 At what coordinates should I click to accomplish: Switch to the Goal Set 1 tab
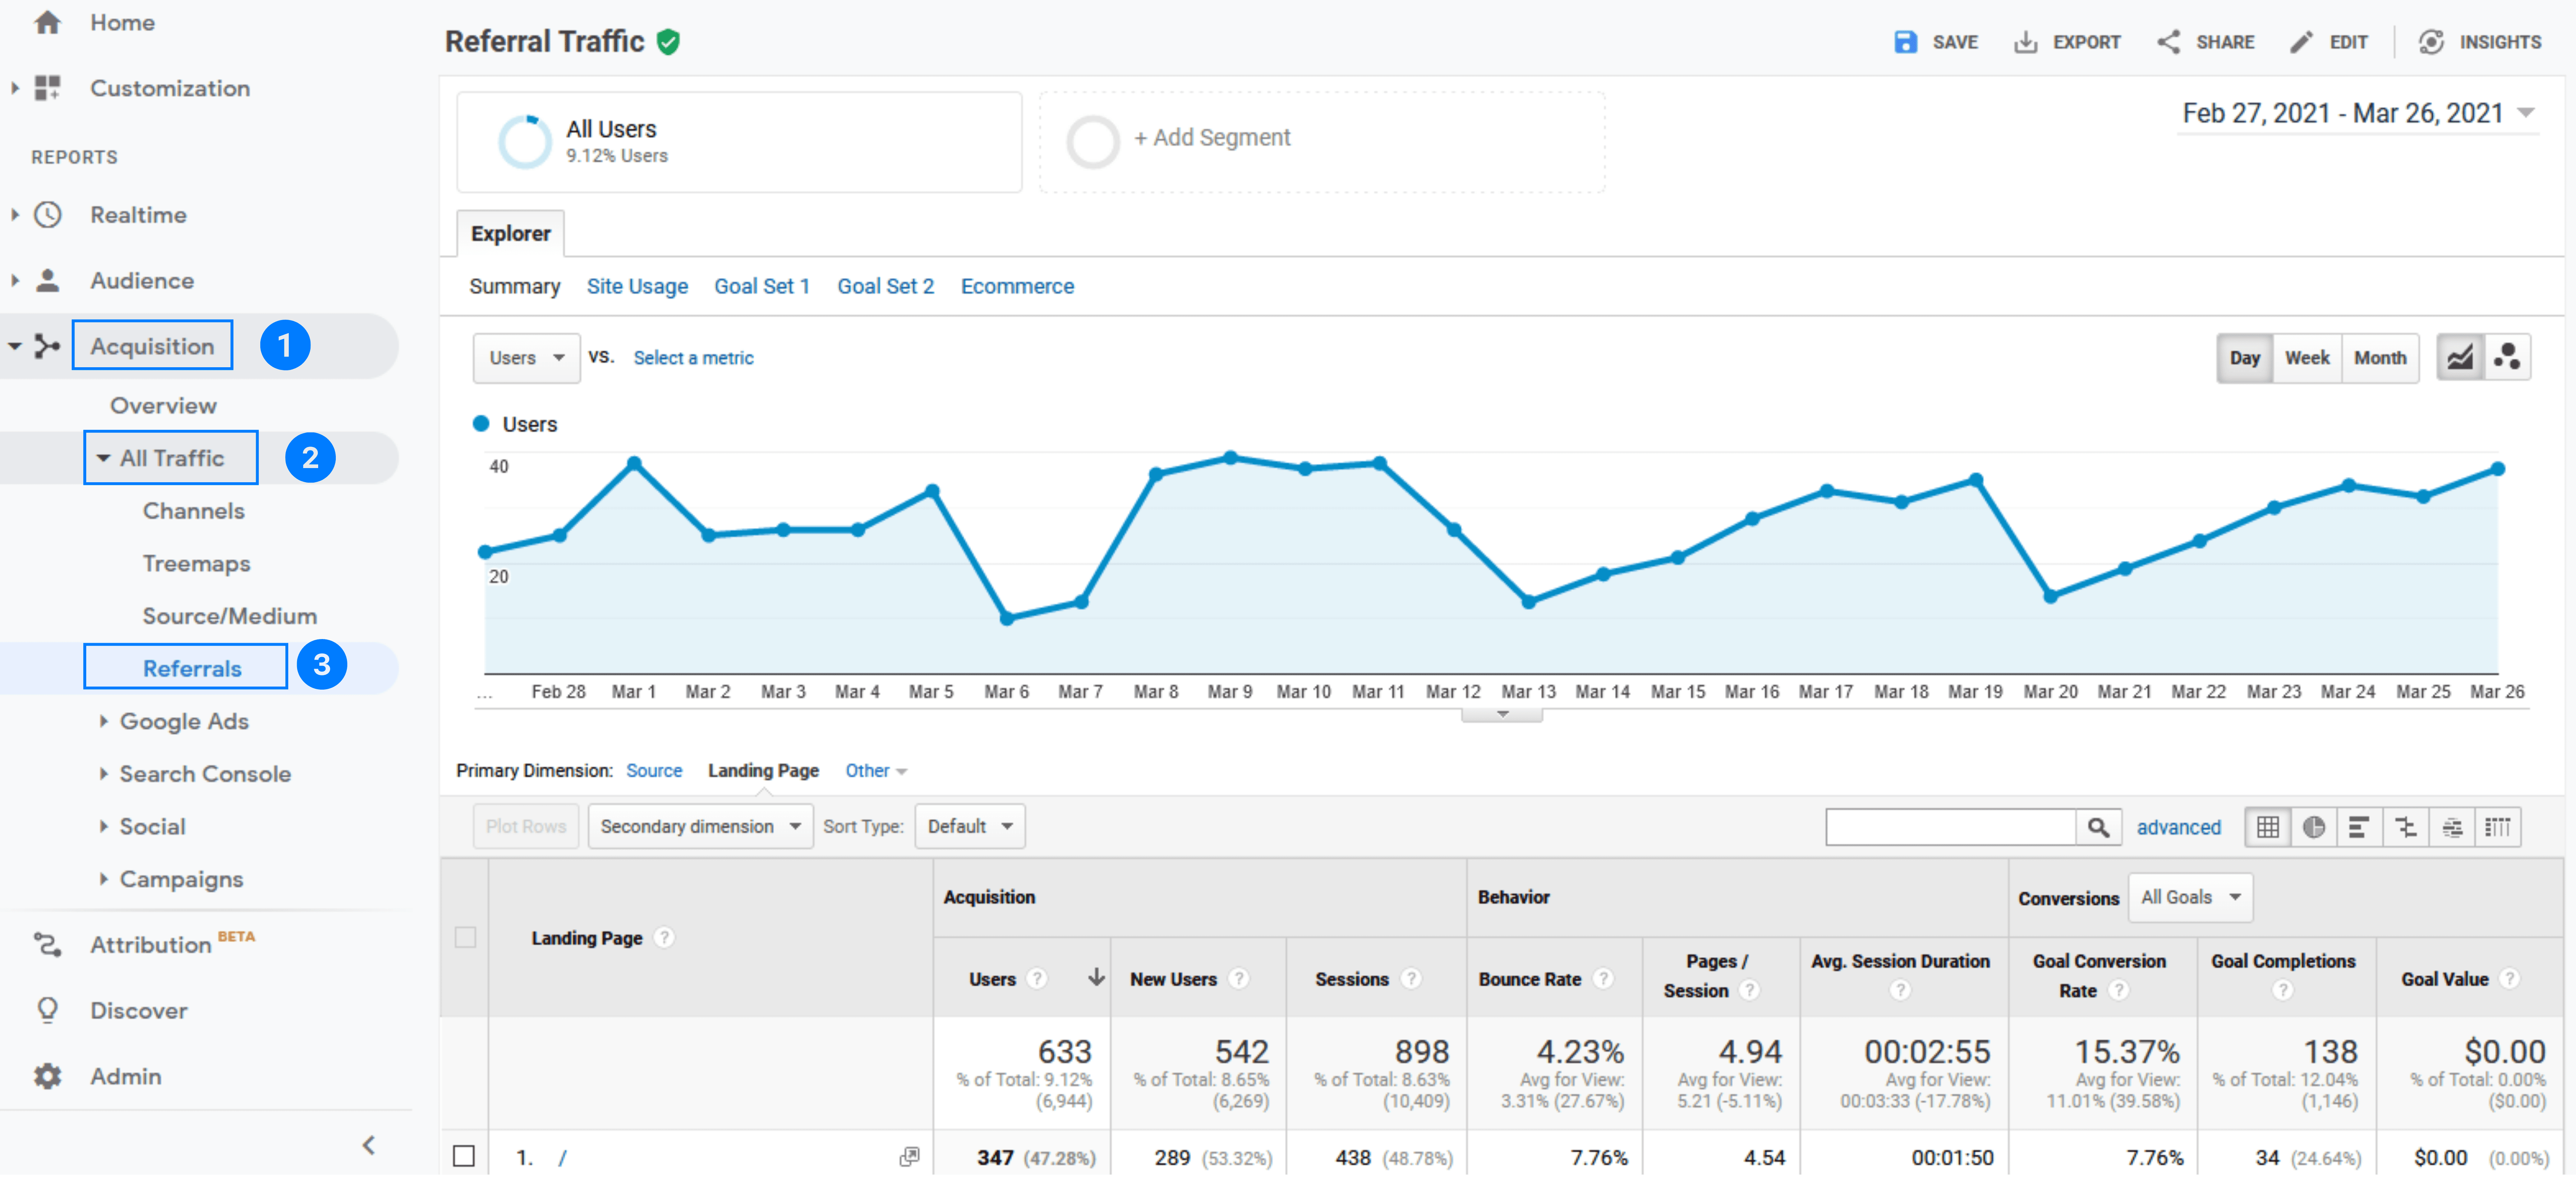coord(762,287)
